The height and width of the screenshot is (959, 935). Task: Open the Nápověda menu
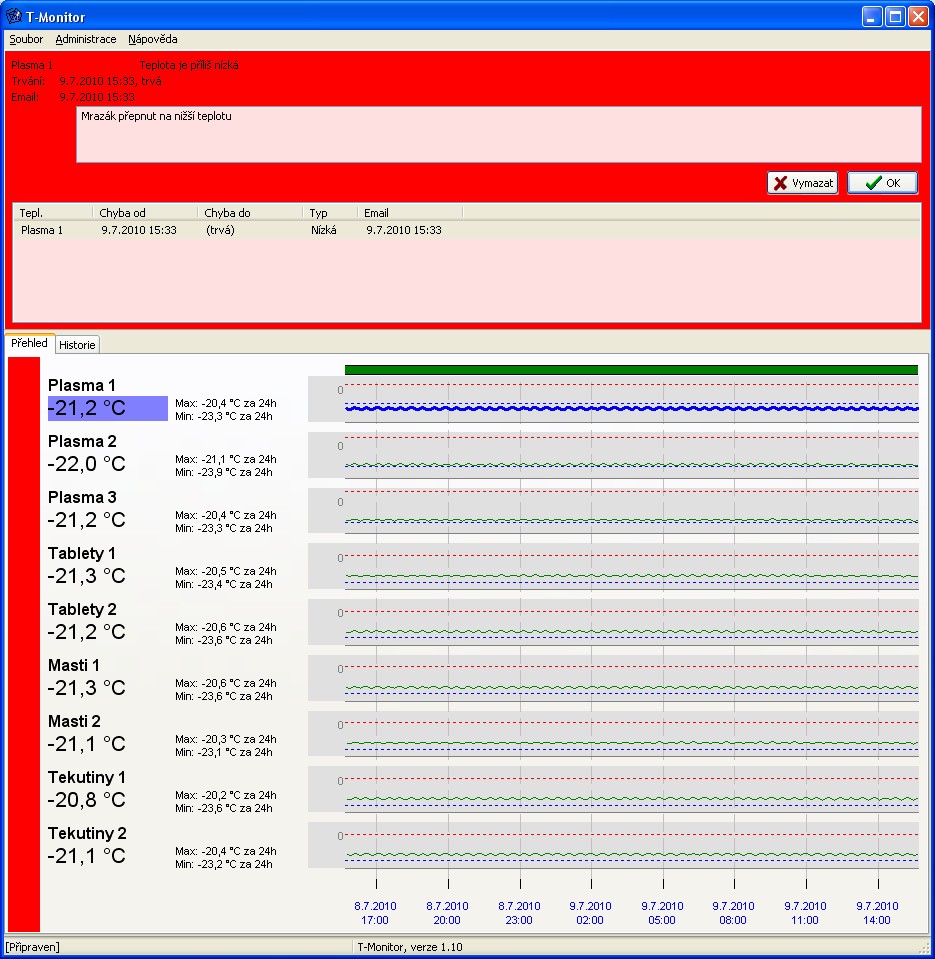(x=152, y=39)
